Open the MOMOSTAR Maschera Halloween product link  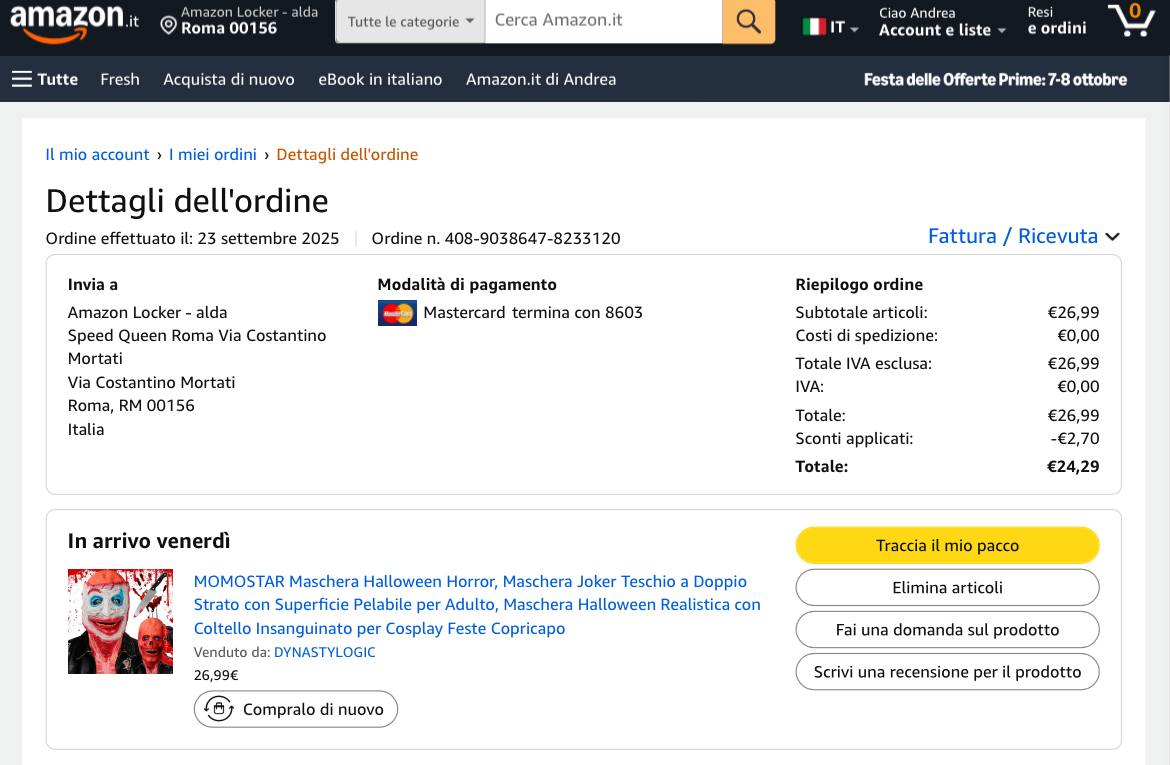(477, 605)
